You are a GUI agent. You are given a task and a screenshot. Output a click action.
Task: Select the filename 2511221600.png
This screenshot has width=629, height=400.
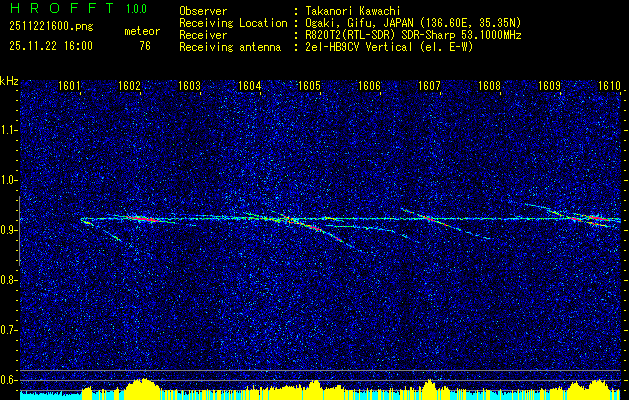point(51,27)
